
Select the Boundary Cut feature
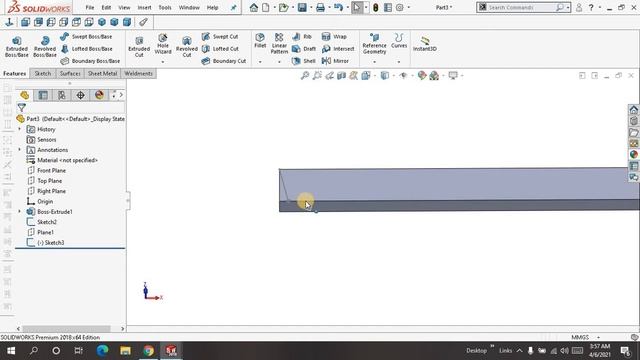(x=224, y=61)
